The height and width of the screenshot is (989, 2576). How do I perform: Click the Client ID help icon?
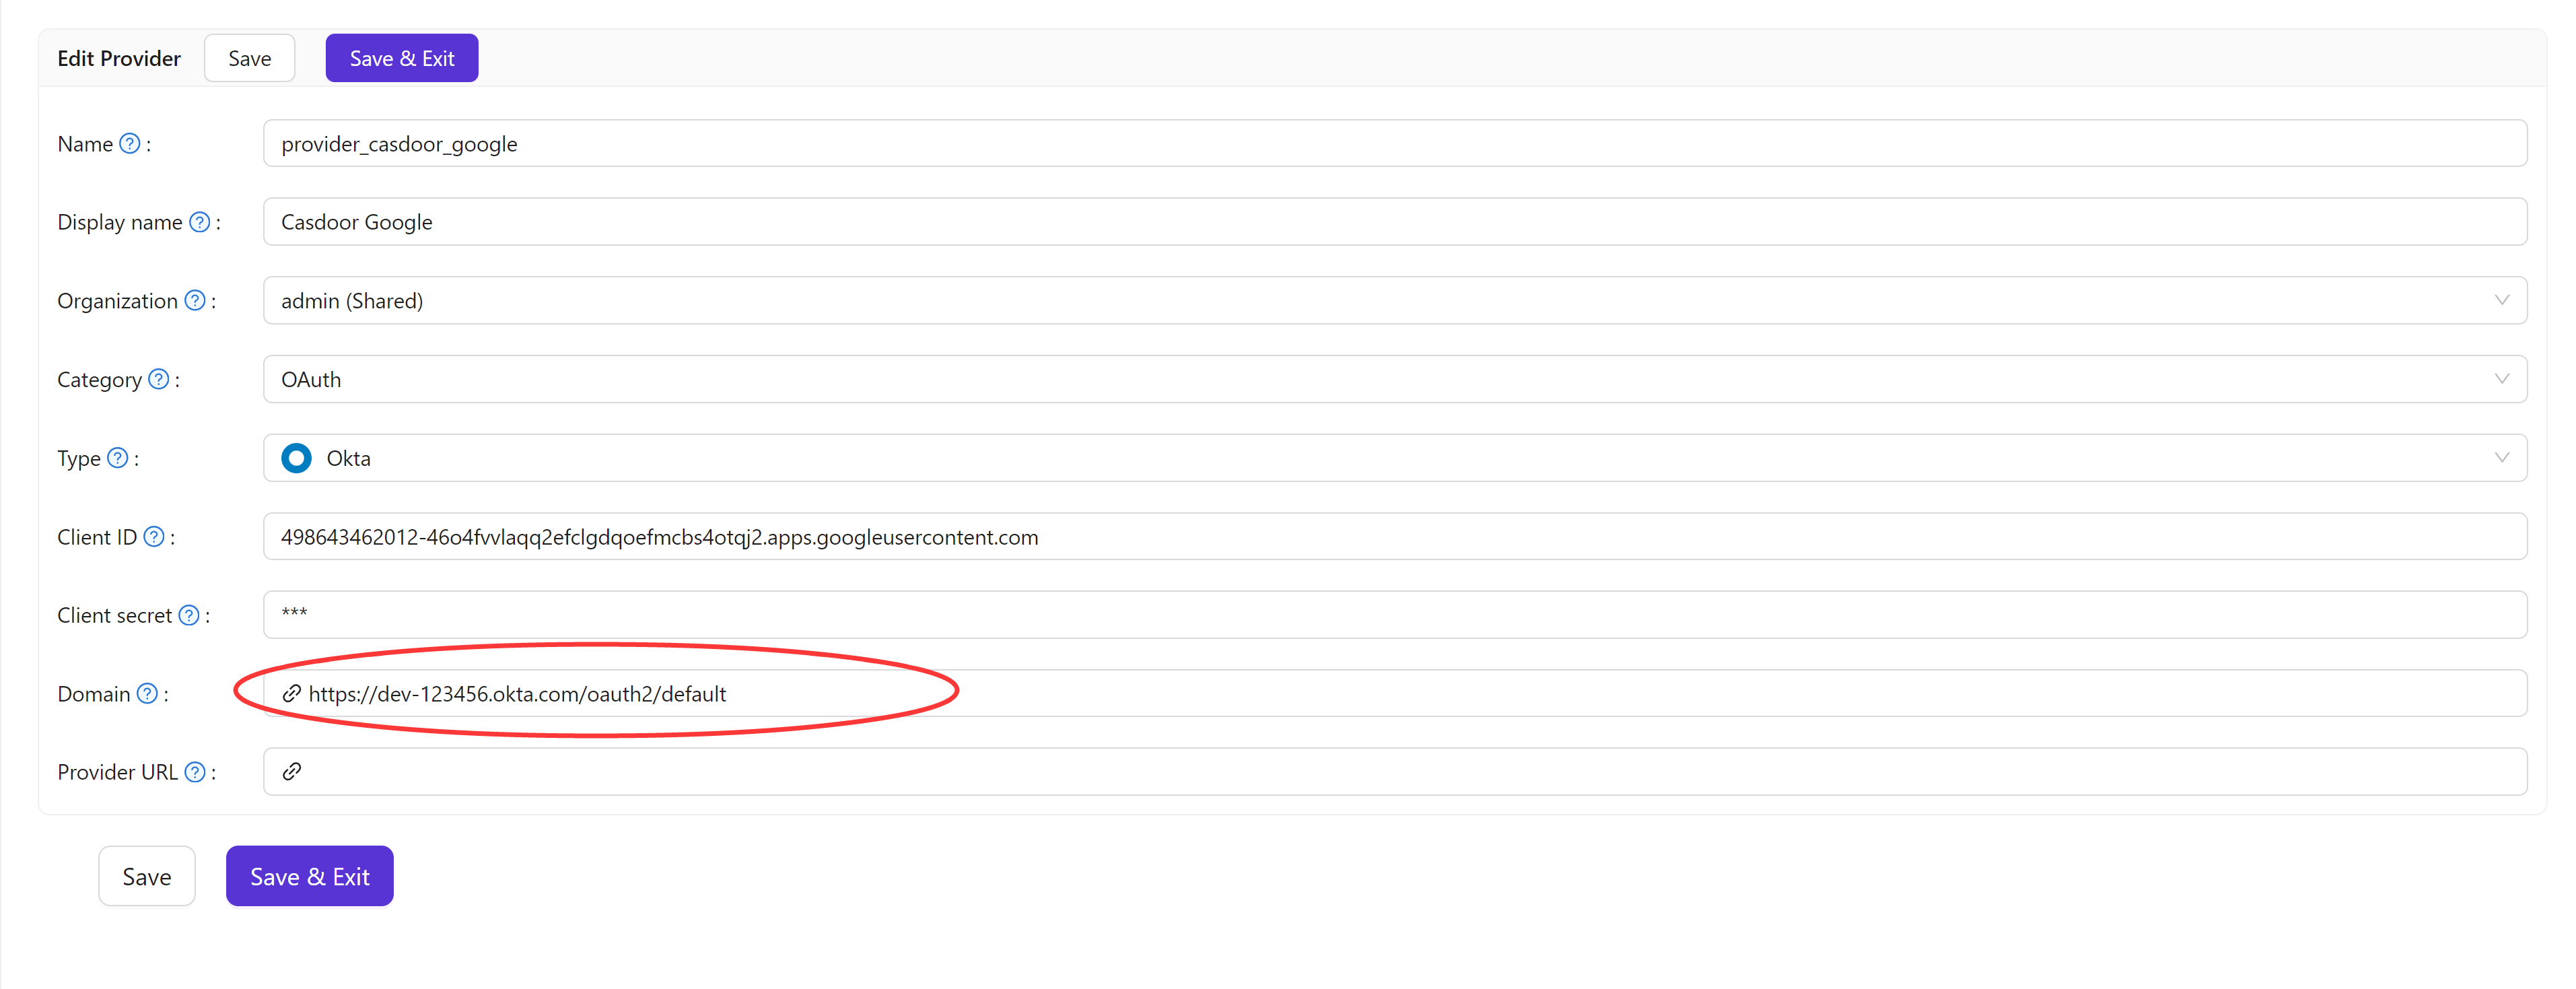click(x=154, y=536)
